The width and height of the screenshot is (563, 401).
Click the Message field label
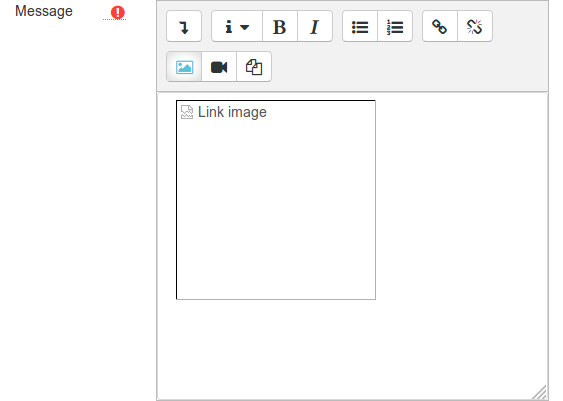[44, 11]
